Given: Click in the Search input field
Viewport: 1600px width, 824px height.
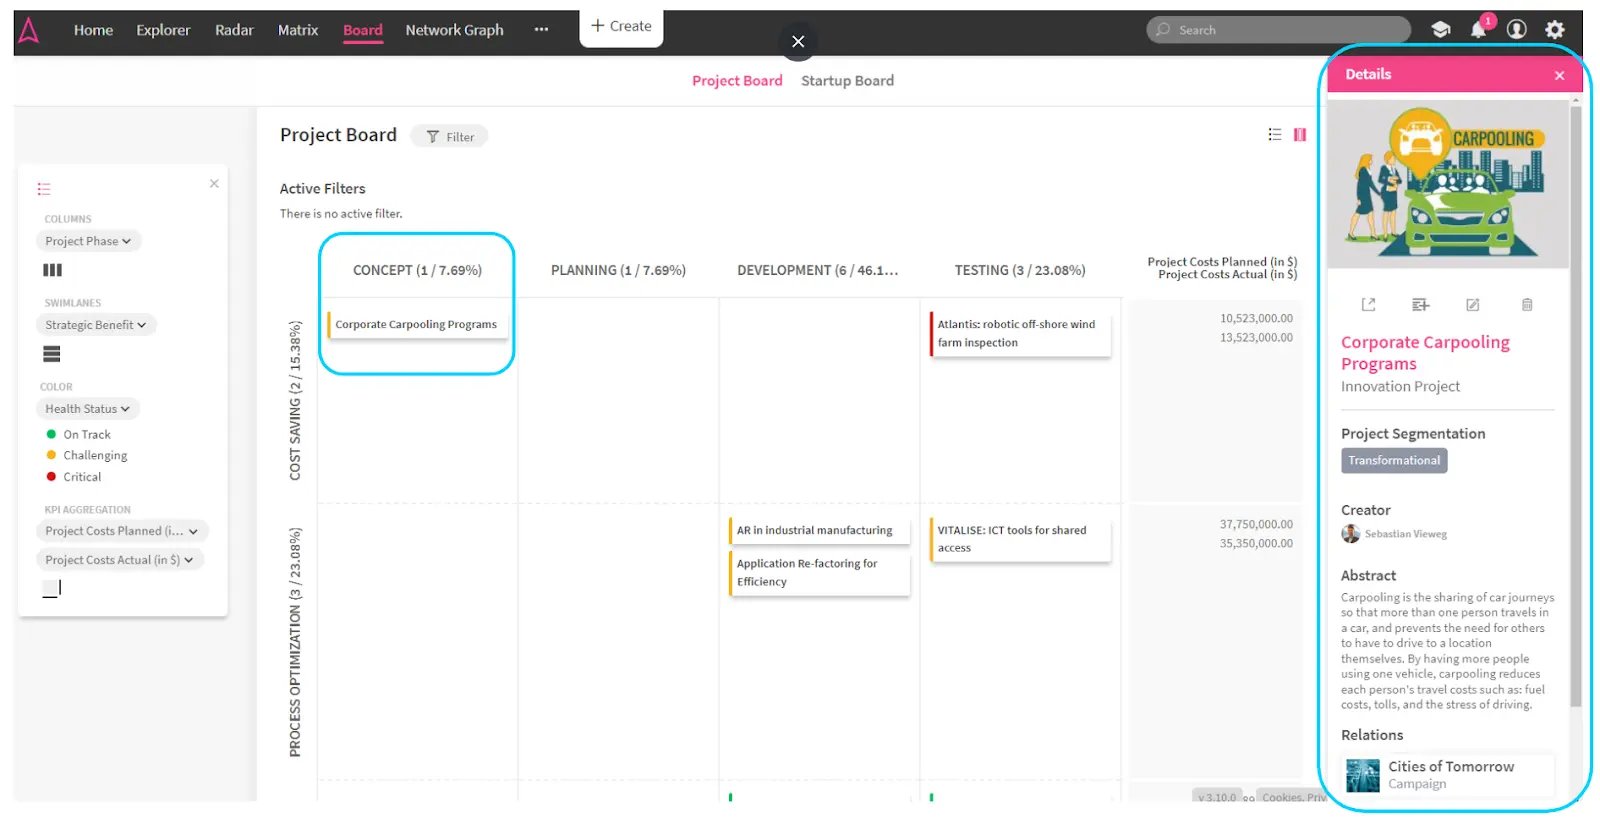Looking at the screenshot, I should (x=1285, y=30).
